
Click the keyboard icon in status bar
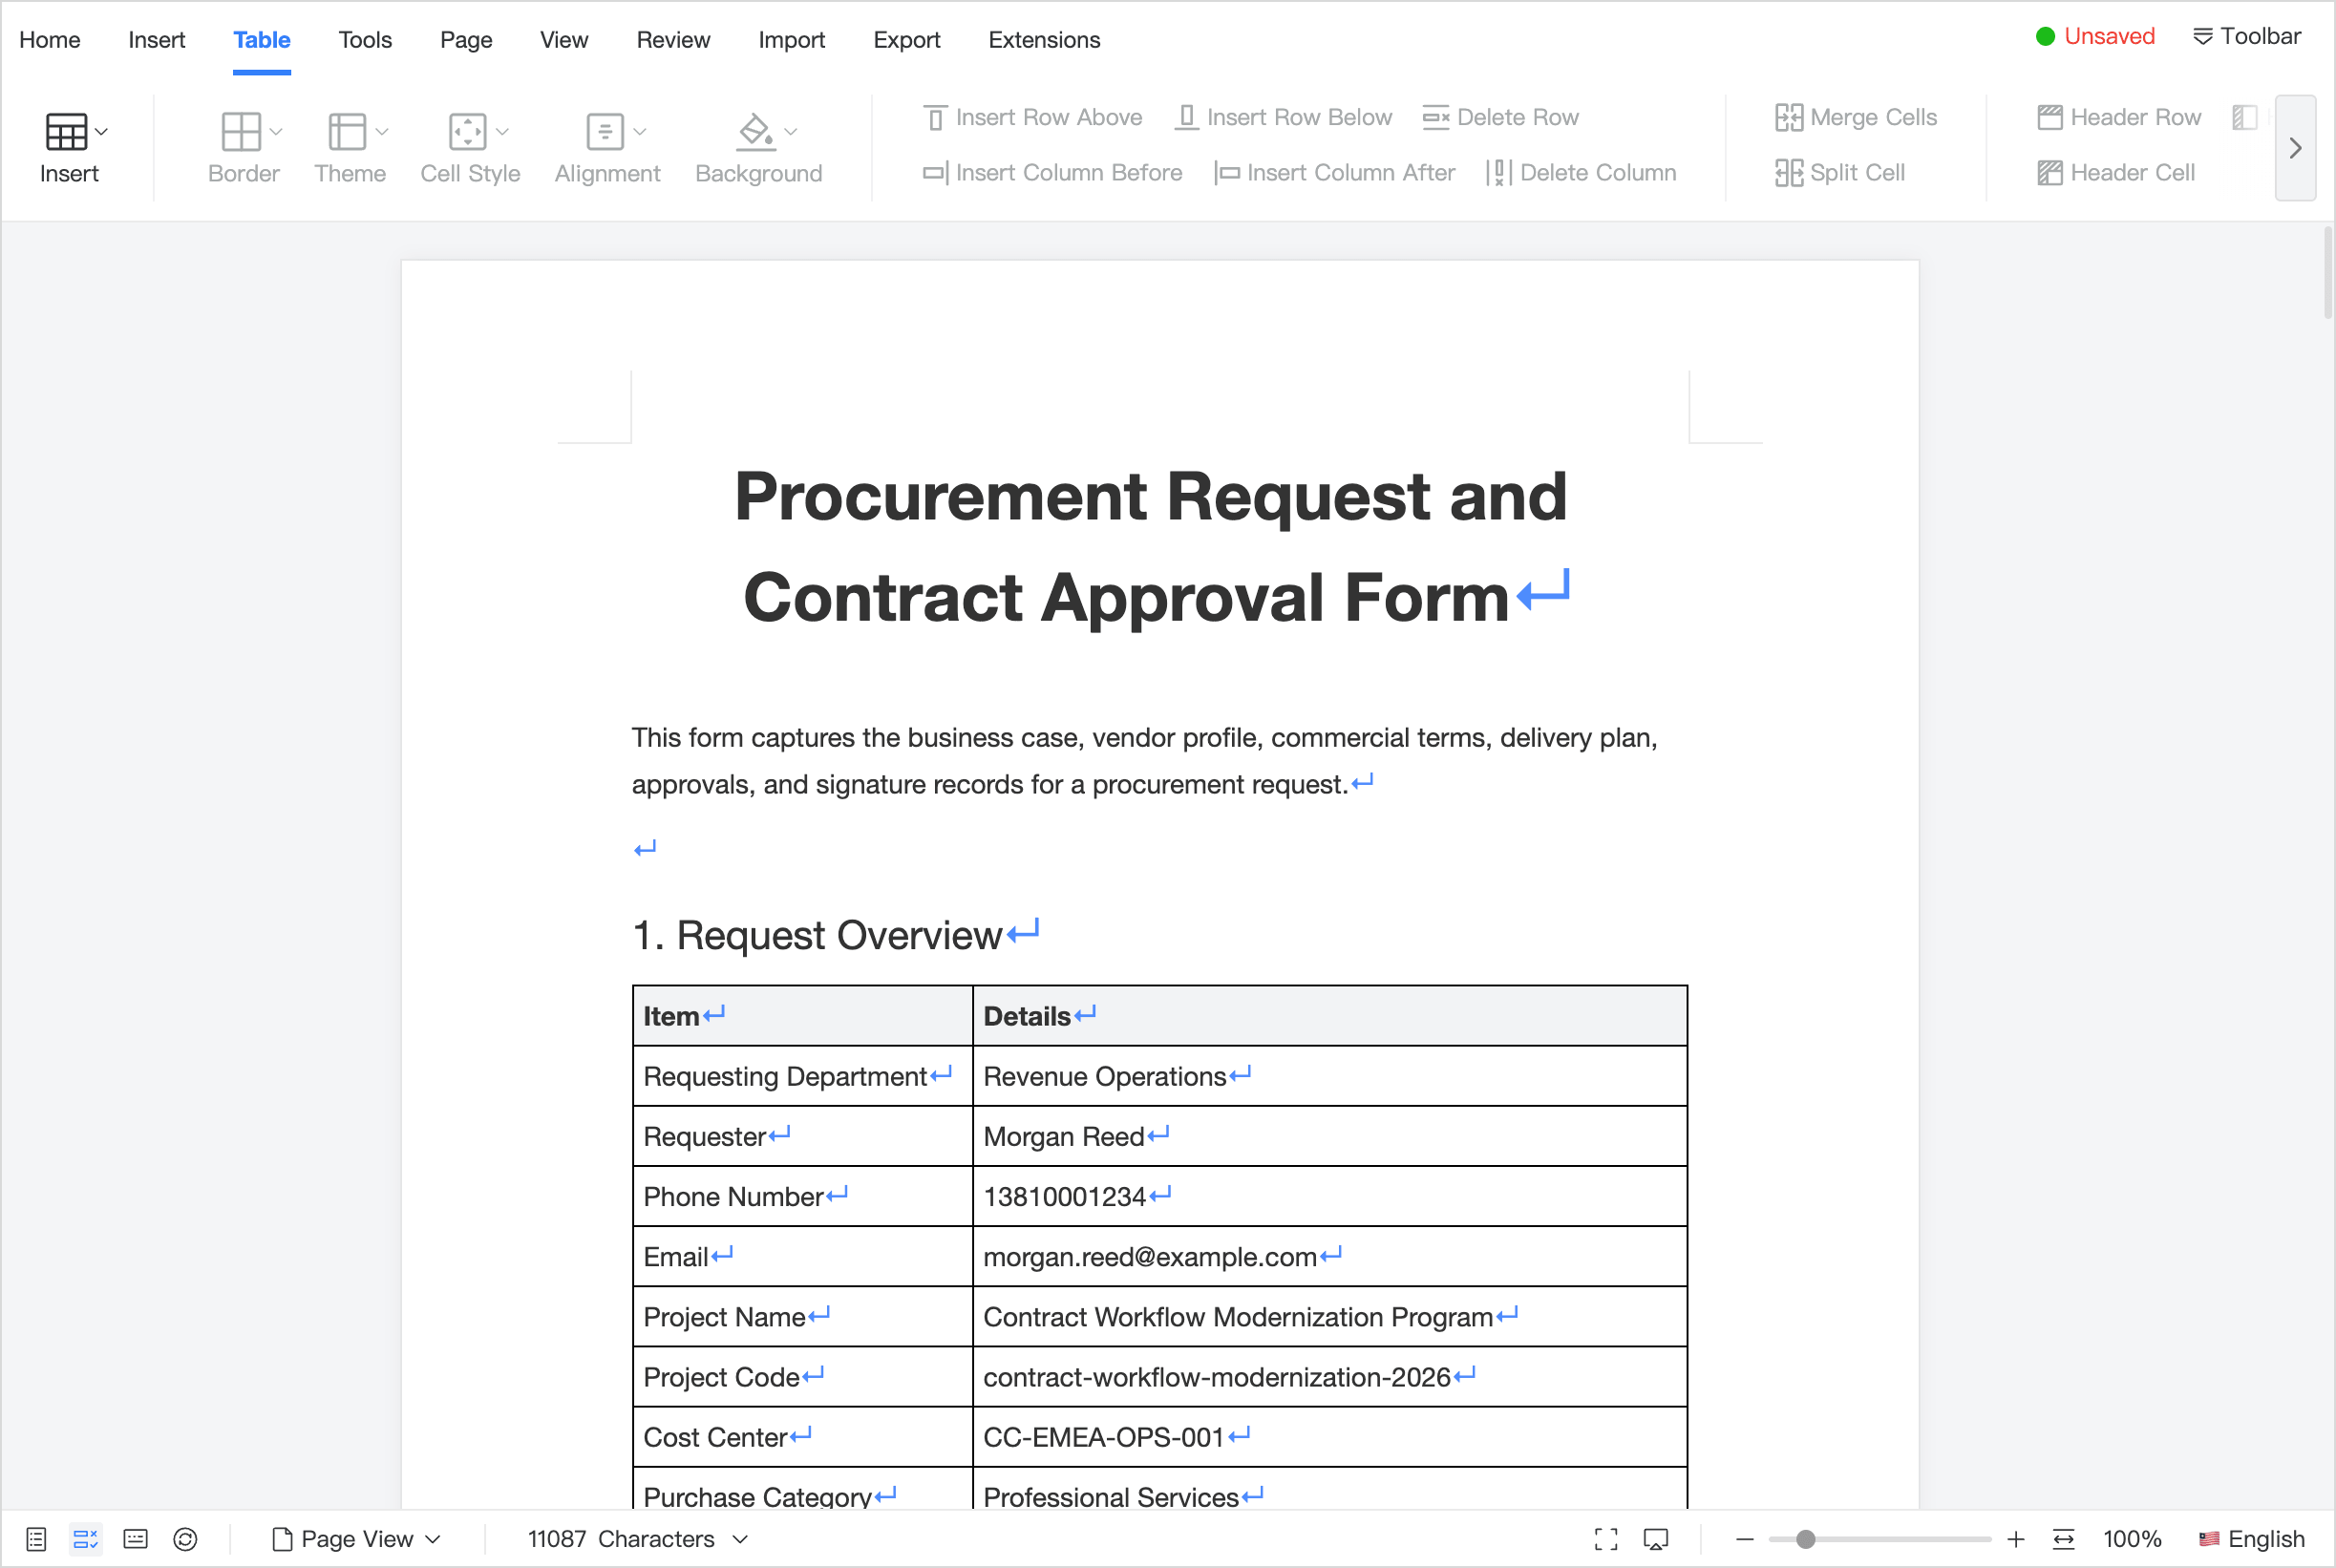135,1539
